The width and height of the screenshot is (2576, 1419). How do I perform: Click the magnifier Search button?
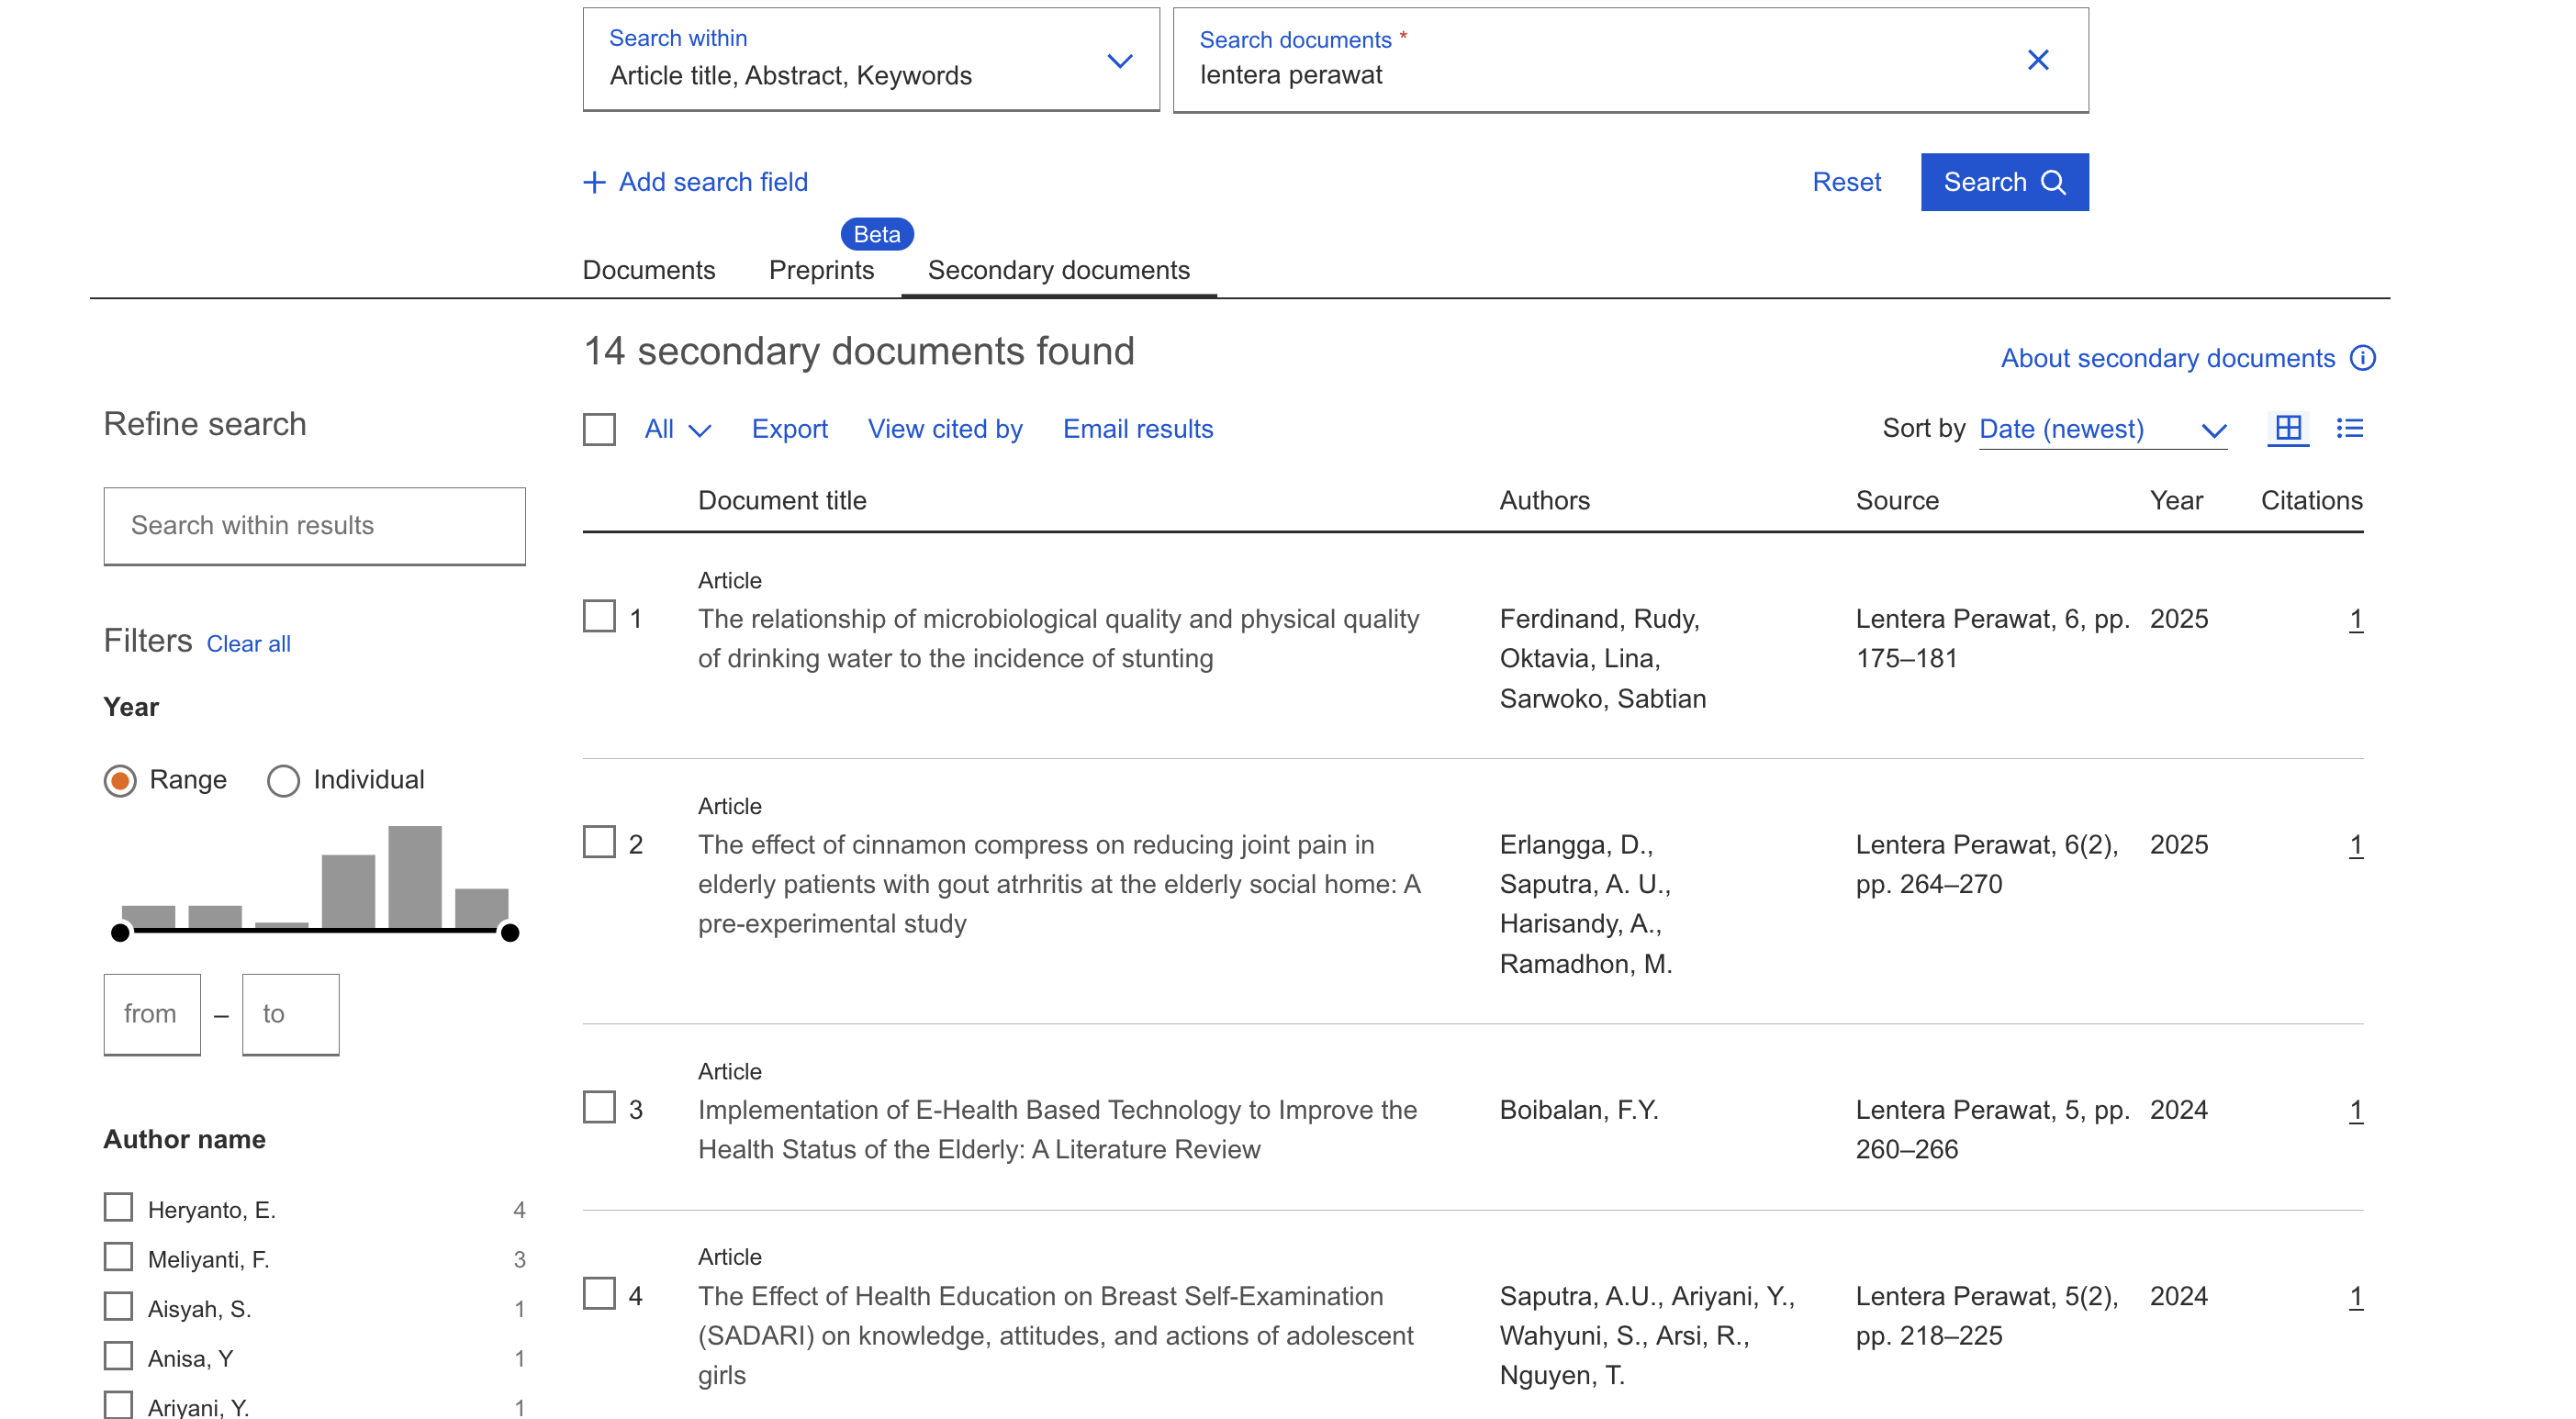tap(2003, 182)
